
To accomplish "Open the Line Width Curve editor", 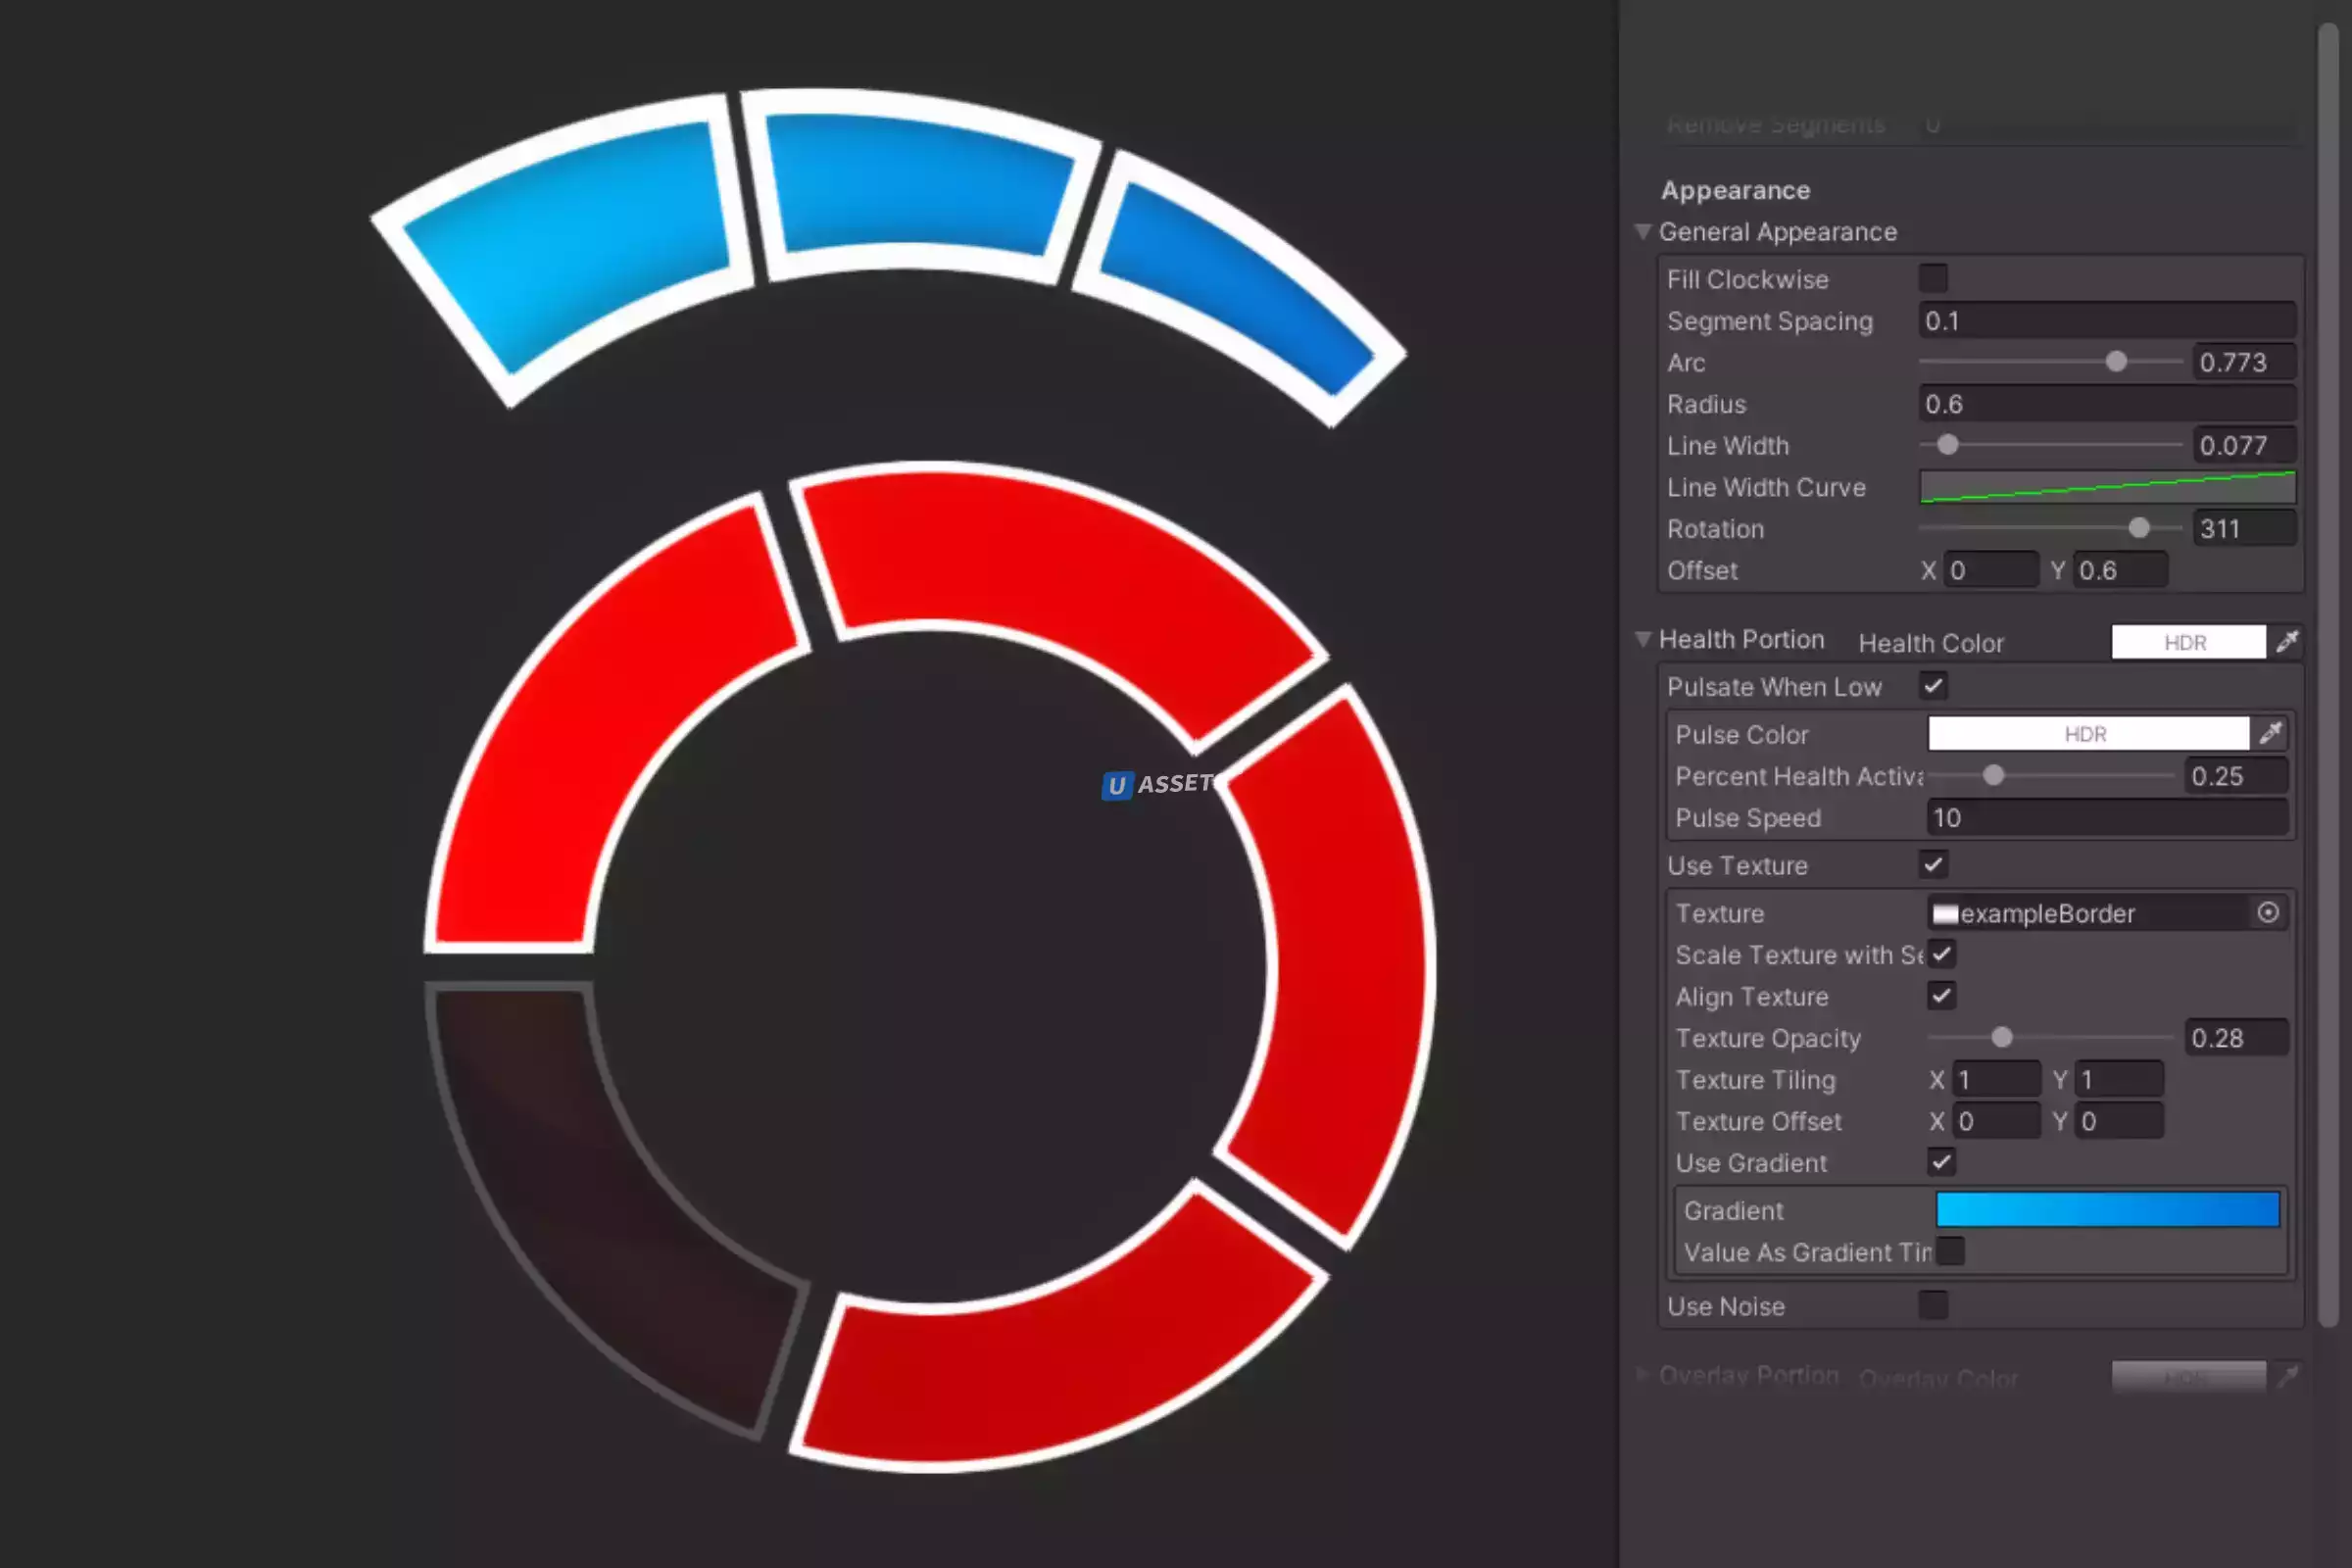I will tap(2106, 487).
